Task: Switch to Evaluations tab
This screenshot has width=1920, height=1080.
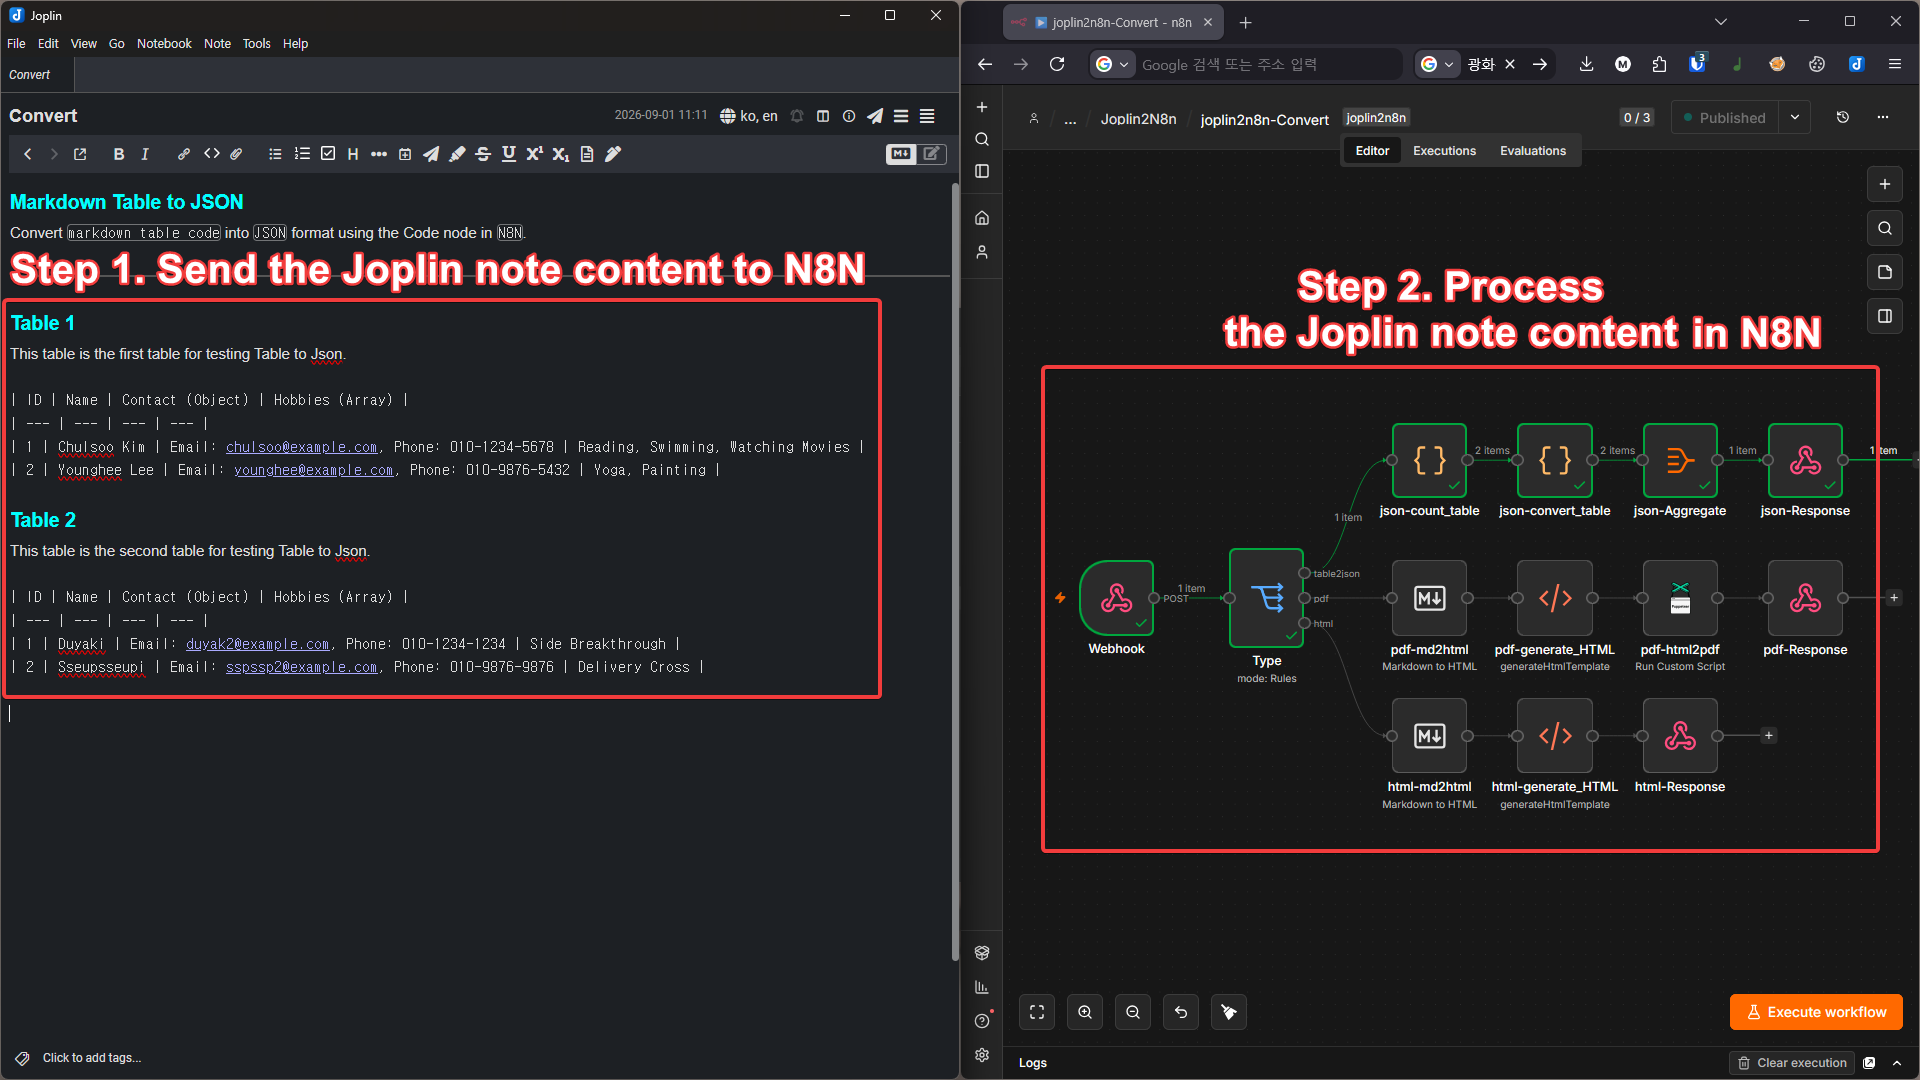Action: coord(1533,151)
